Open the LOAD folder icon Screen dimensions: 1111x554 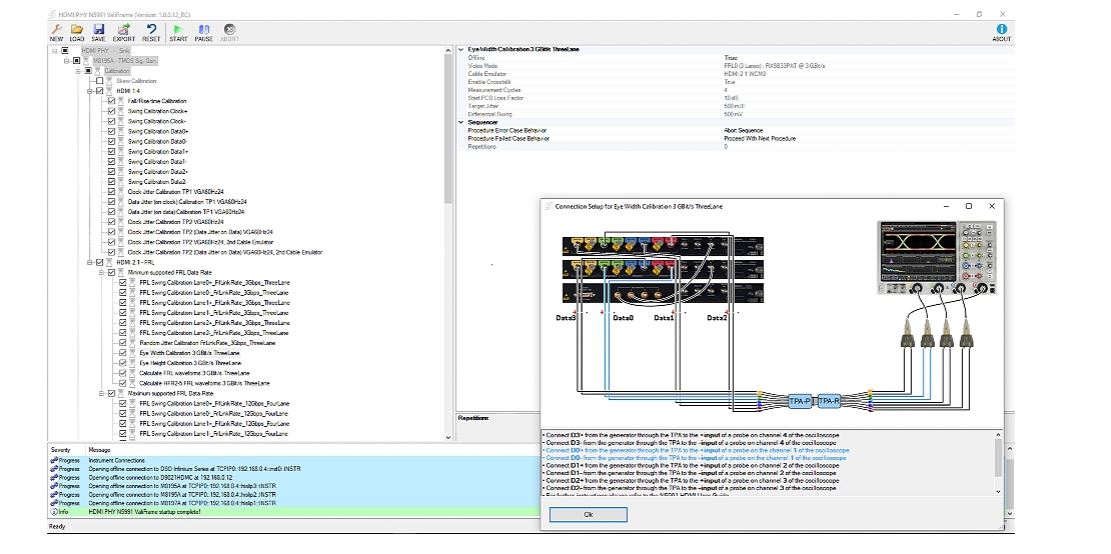tap(77, 29)
